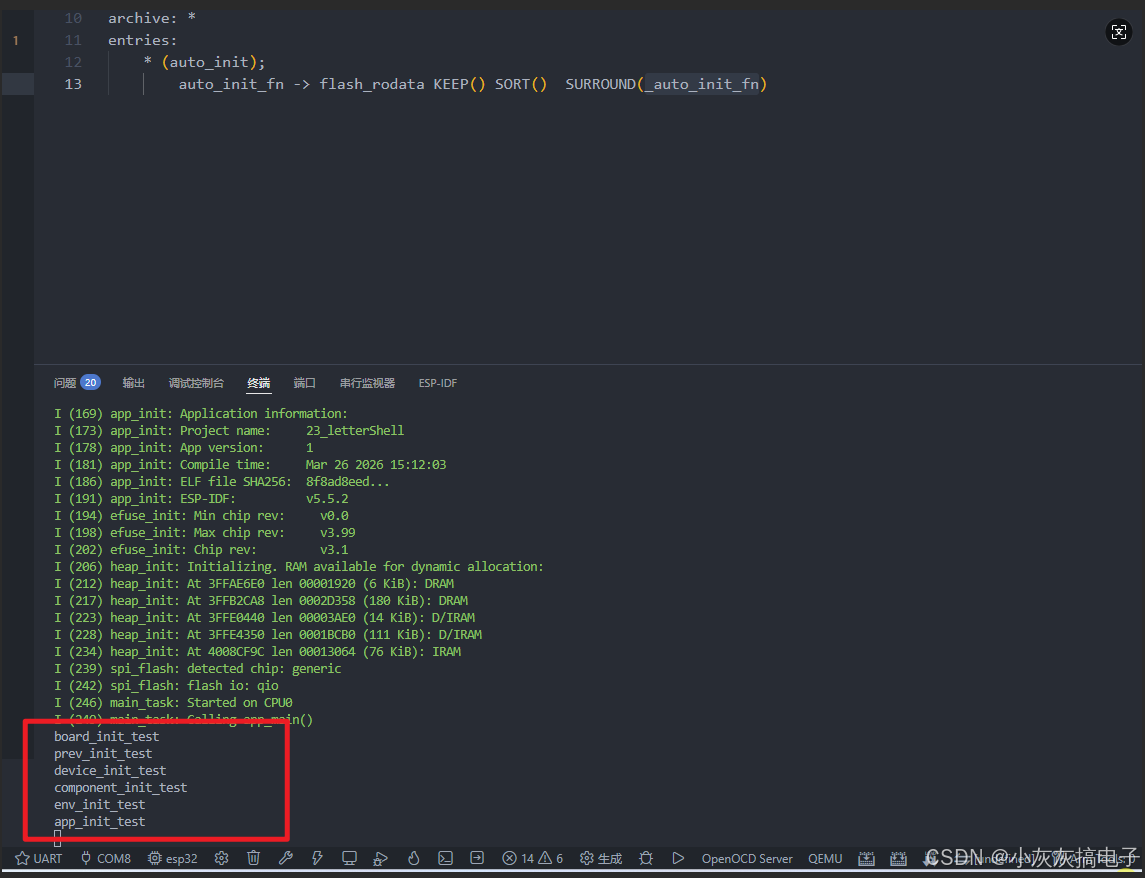The image size is (1145, 878).
Task: Click the run play triangle in status bar
Action: tap(678, 858)
